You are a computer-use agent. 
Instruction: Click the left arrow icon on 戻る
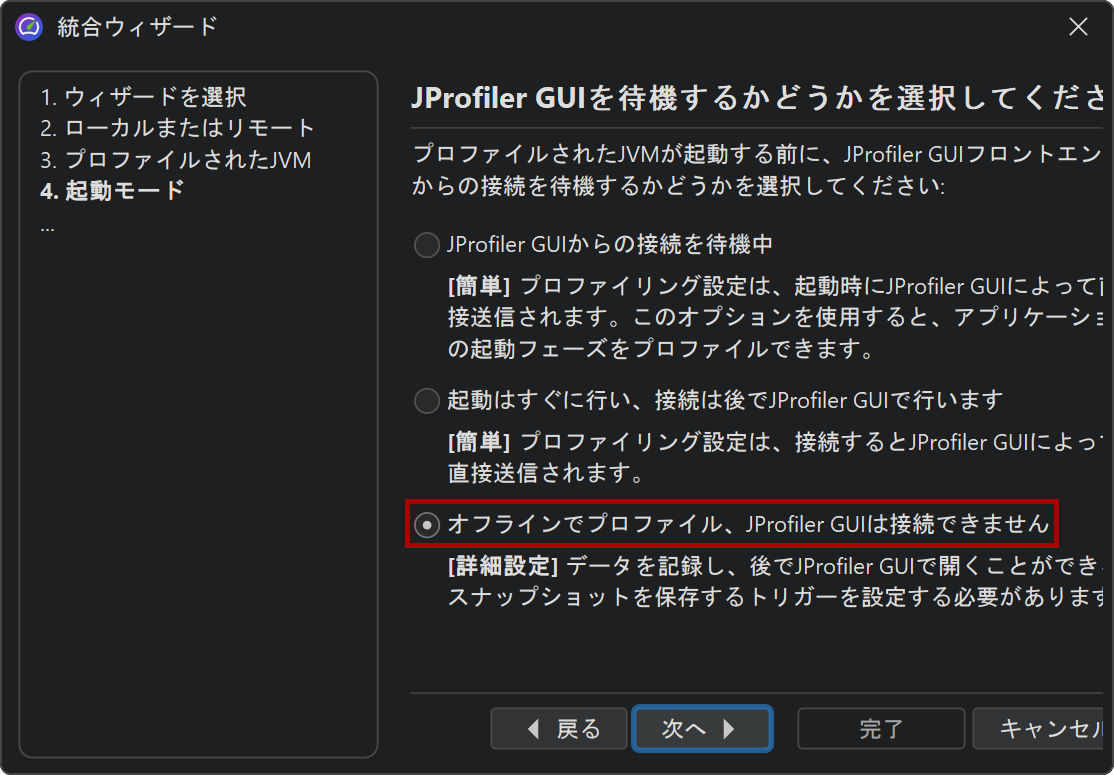click(x=534, y=729)
